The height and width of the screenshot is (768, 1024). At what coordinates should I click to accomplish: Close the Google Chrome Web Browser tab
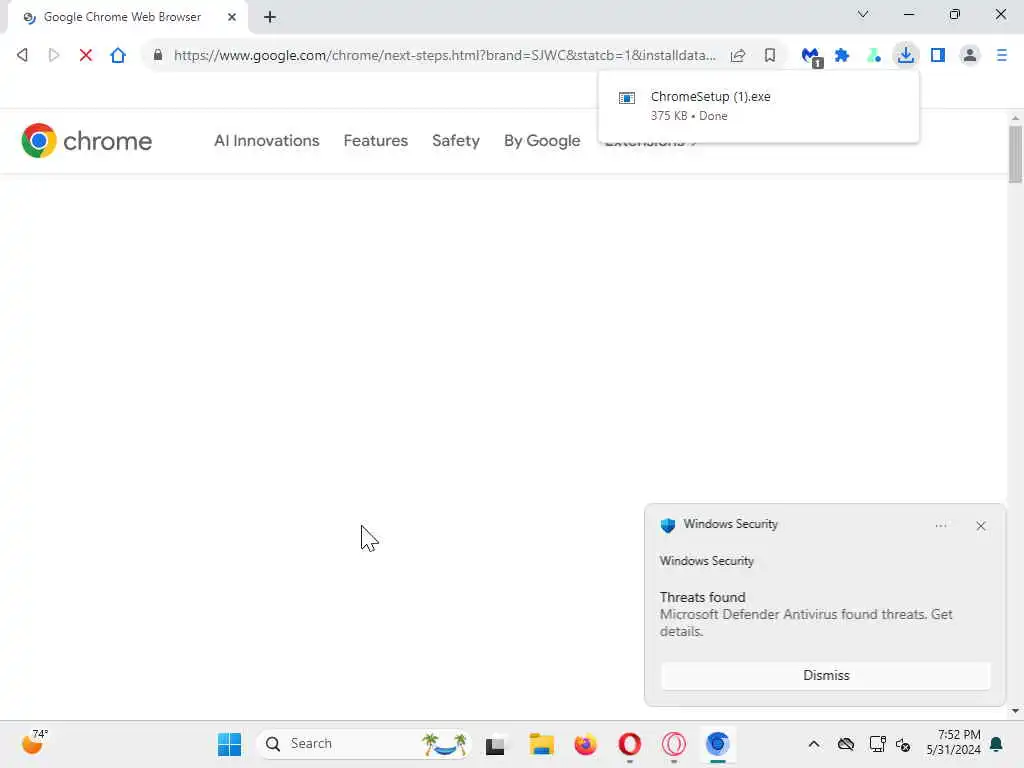[x=232, y=17]
